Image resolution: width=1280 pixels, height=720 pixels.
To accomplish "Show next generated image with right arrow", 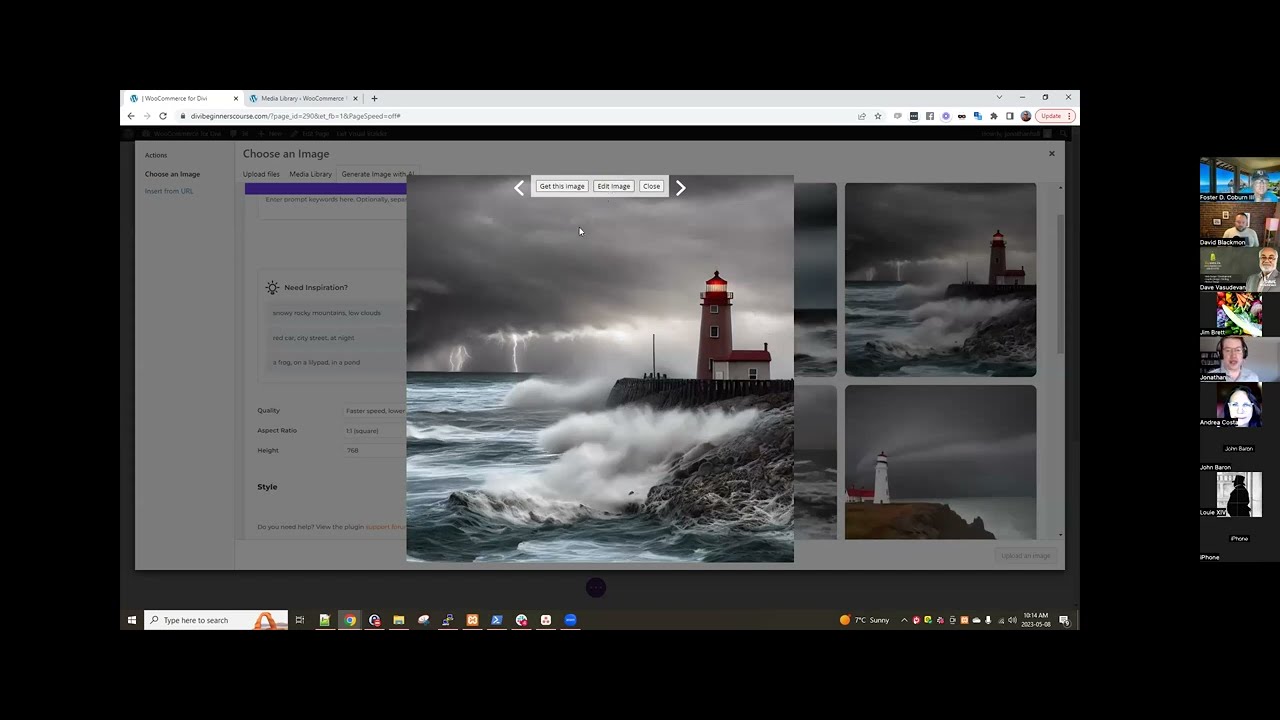I will pyautogui.click(x=680, y=187).
